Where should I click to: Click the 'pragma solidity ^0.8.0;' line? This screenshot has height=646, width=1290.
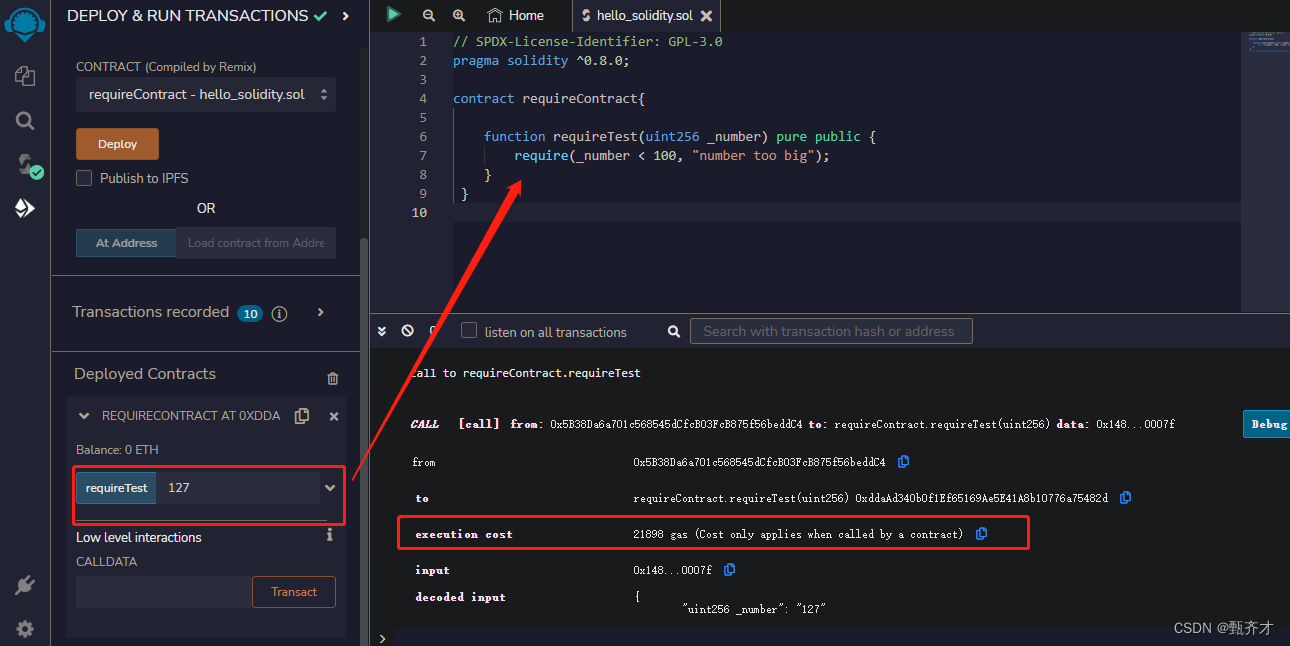pyautogui.click(x=541, y=61)
